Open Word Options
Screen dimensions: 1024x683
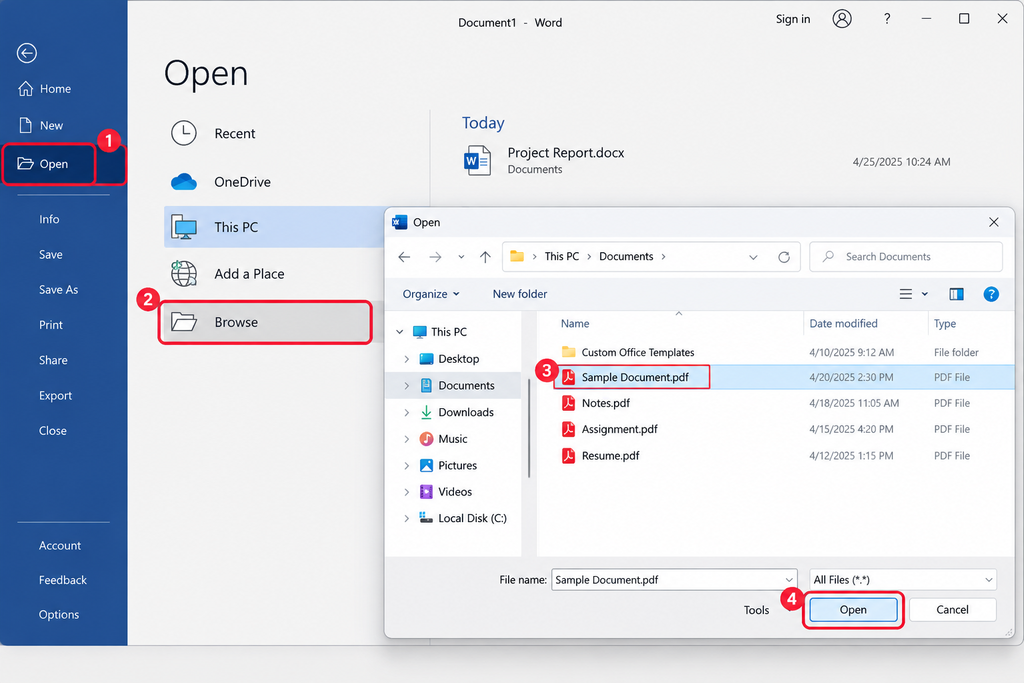coord(59,615)
